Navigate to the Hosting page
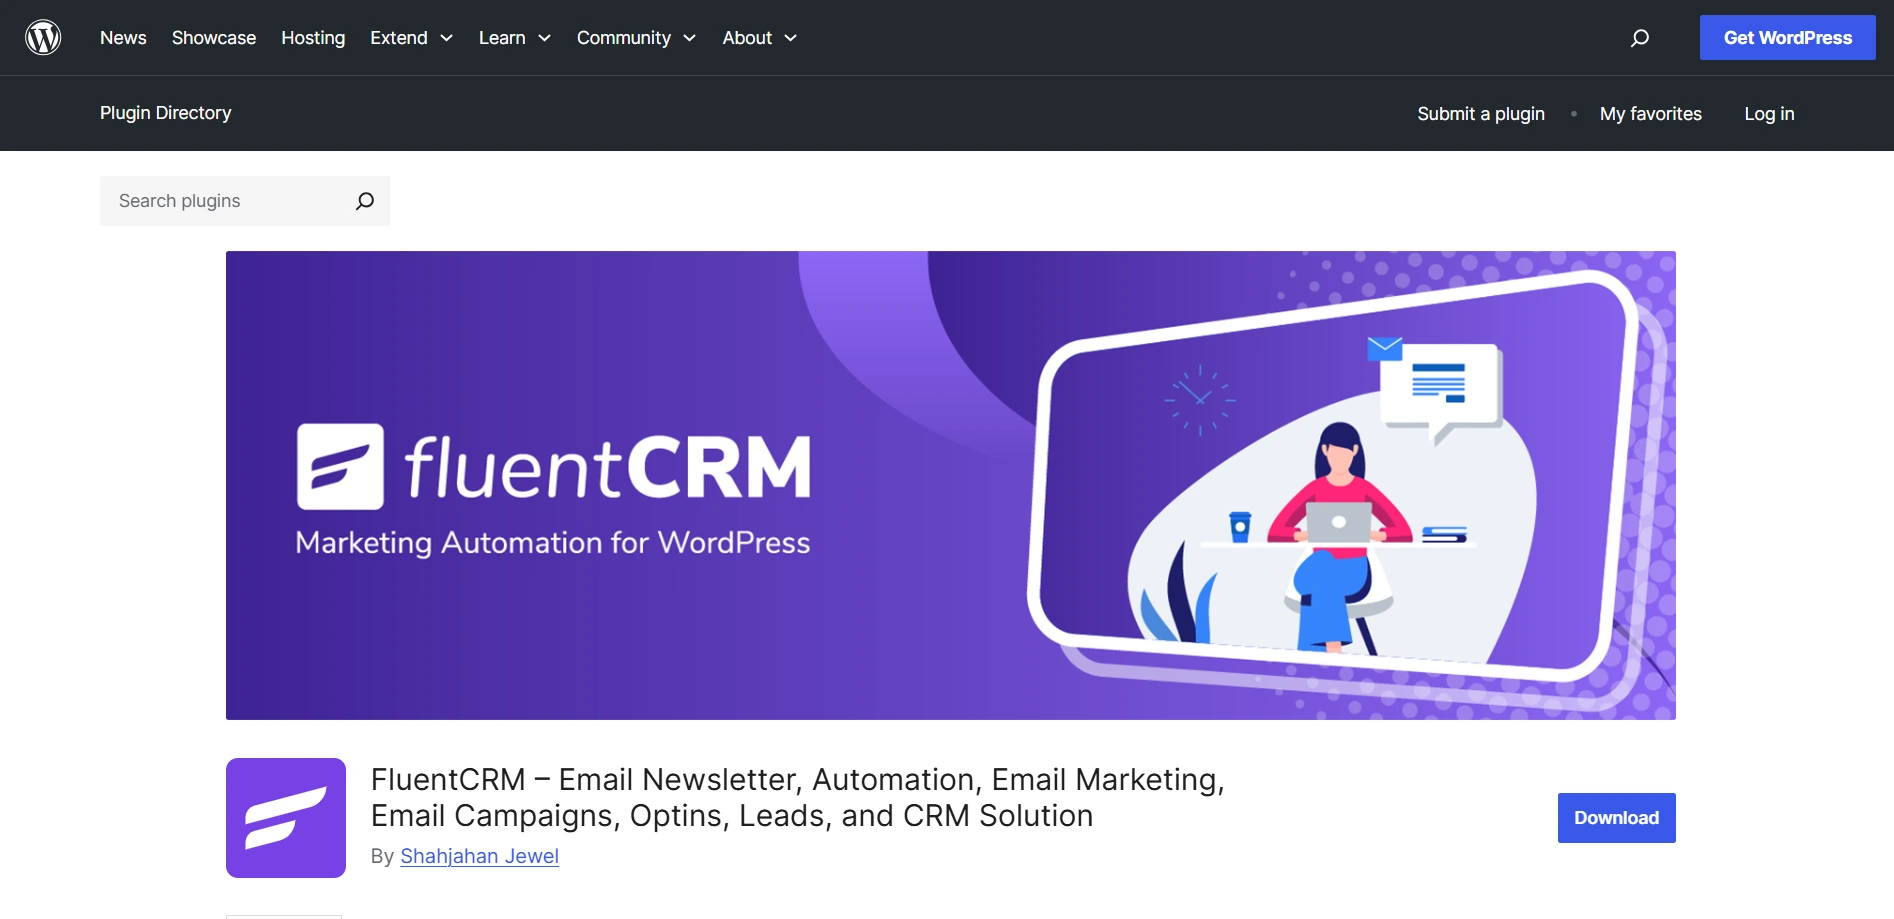The height and width of the screenshot is (919, 1894). 312,37
